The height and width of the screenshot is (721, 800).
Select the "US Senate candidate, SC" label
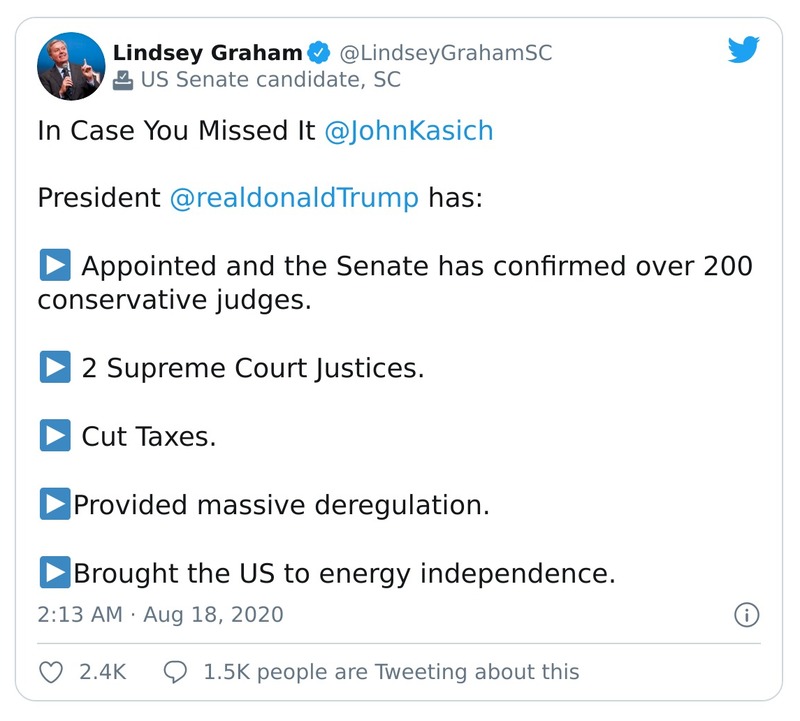[271, 81]
